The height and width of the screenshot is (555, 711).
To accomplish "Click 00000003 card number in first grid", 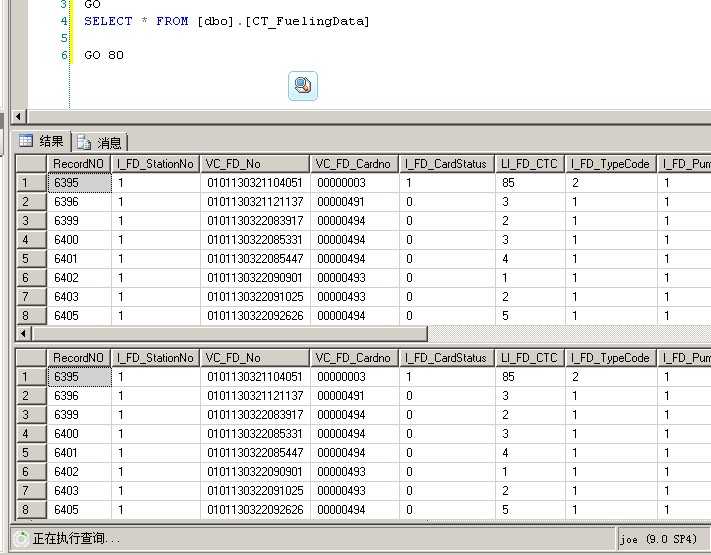I will point(355,183).
